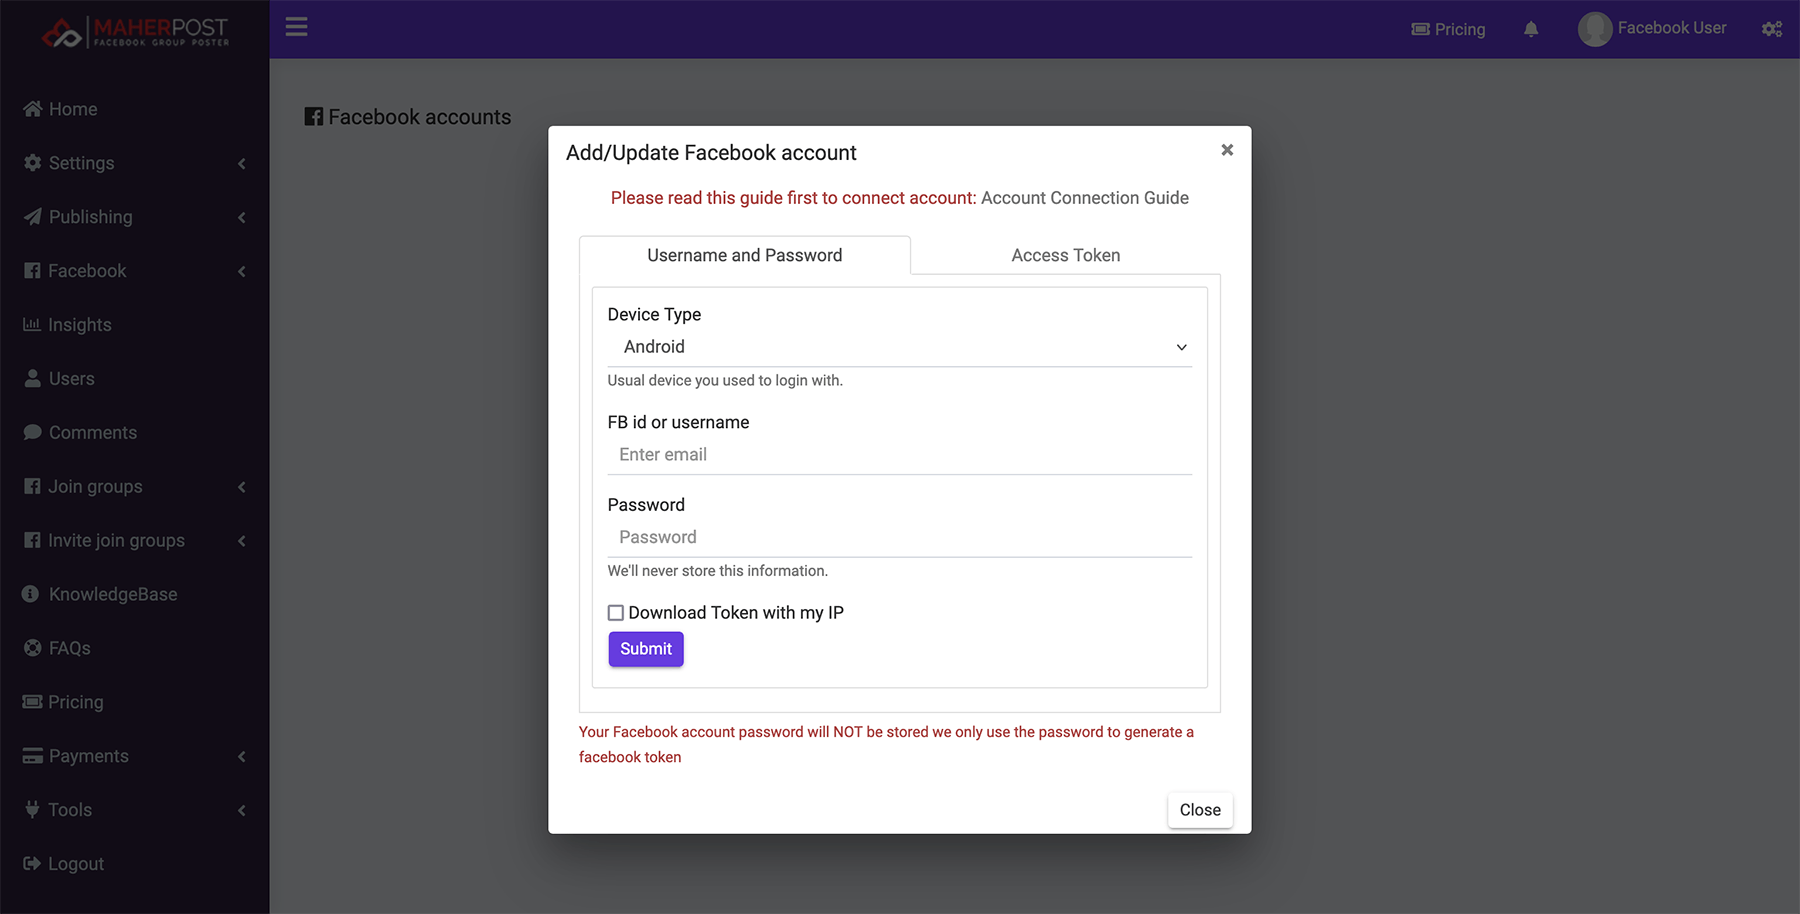Click the FAQs lifebuoy icon
The height and width of the screenshot is (914, 1800).
(33, 648)
